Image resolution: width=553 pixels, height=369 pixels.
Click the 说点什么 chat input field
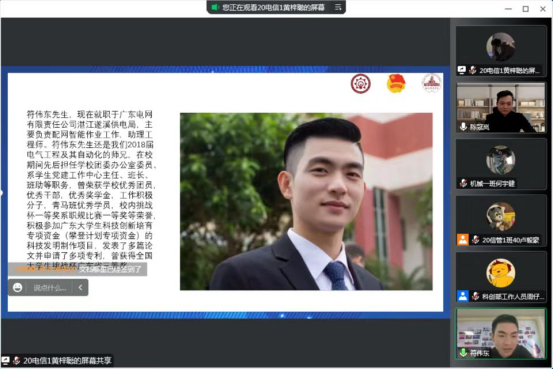tap(50, 288)
